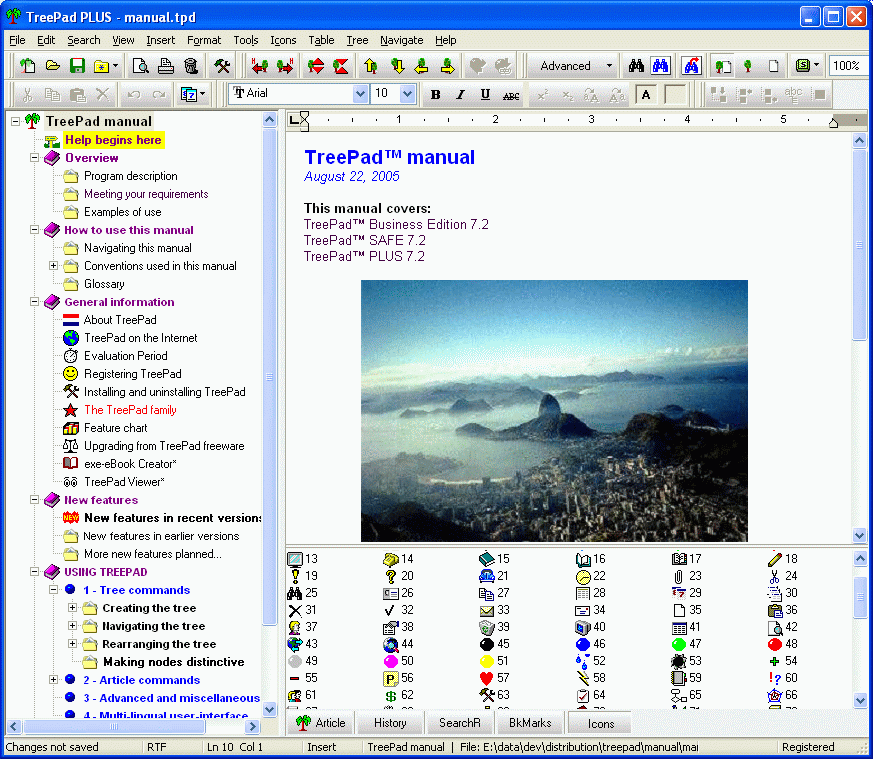Click the tree icon with right red arrow
873x759 pixels.
pos(285,66)
